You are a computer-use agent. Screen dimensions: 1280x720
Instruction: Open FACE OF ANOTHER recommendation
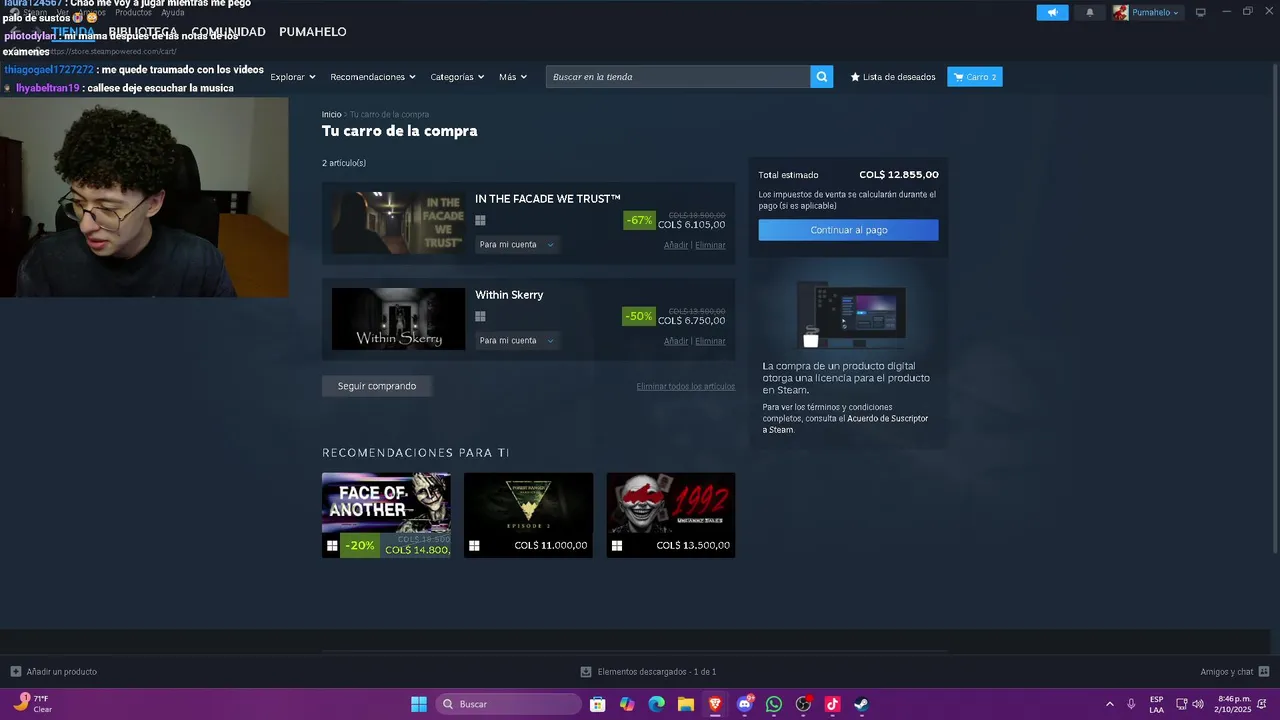click(386, 515)
